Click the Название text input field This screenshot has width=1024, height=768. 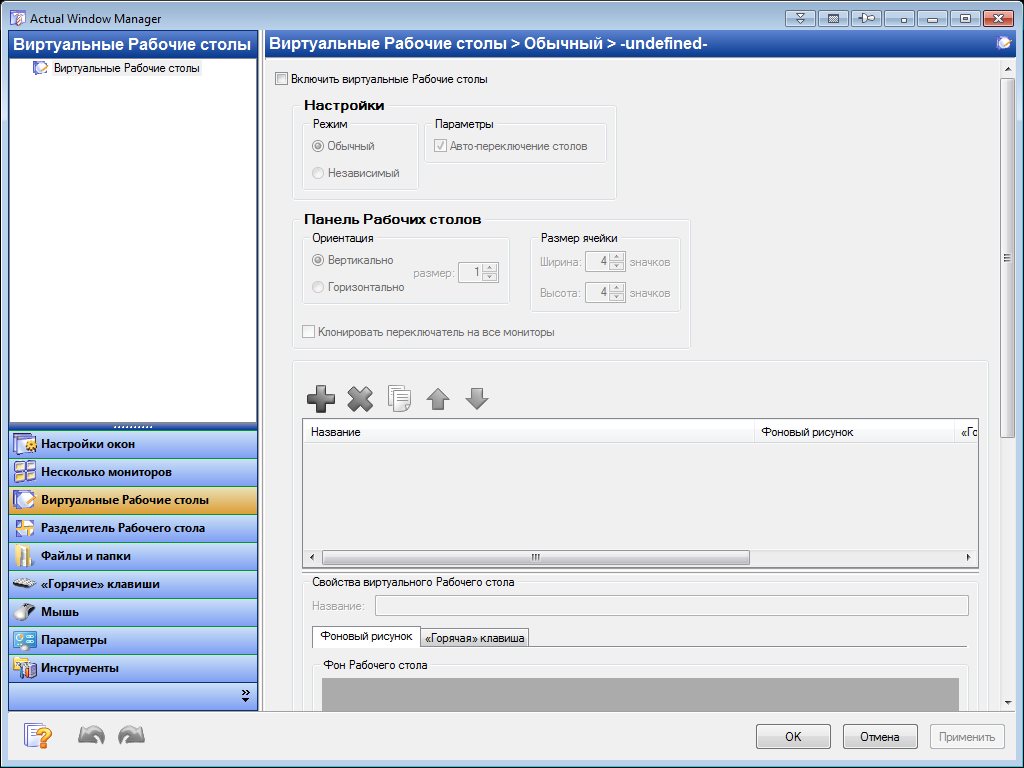click(671, 606)
